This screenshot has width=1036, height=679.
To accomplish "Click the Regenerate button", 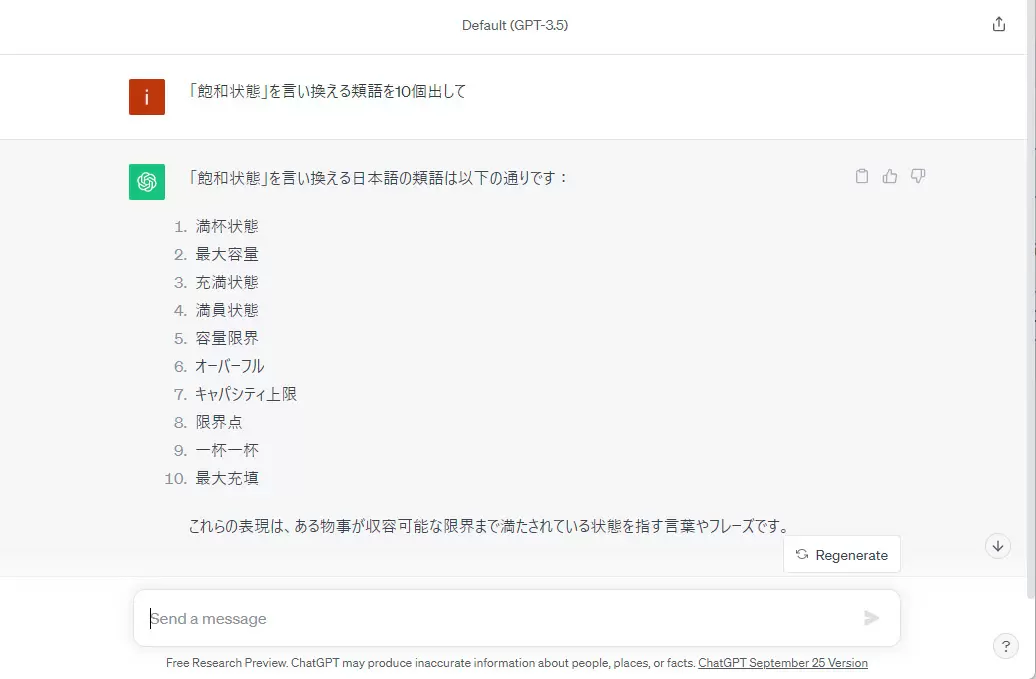I will pos(842,555).
